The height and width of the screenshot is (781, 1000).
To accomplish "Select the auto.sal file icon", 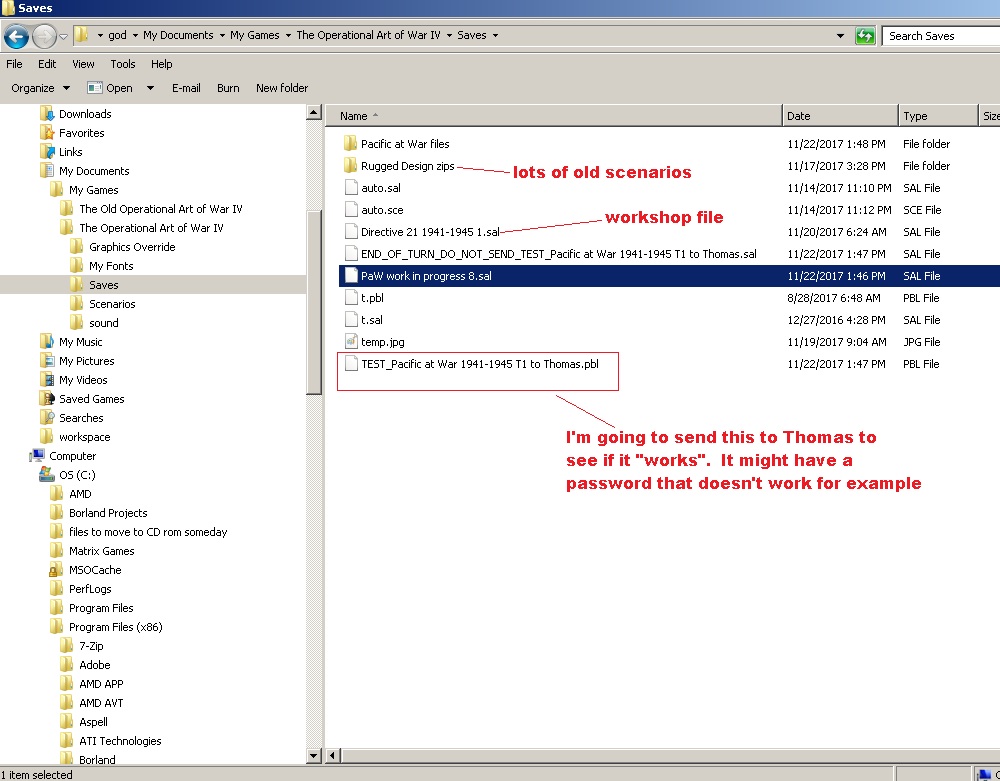I will [x=351, y=187].
